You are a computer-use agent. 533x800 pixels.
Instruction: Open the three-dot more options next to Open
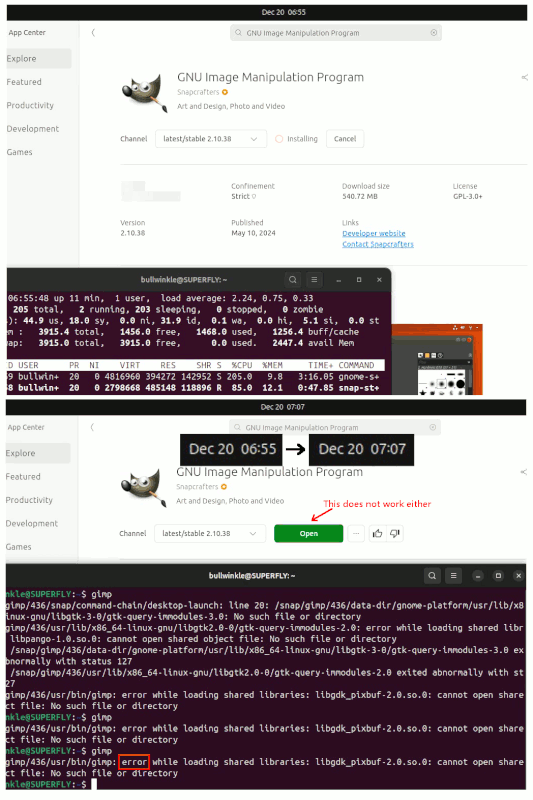(x=356, y=534)
